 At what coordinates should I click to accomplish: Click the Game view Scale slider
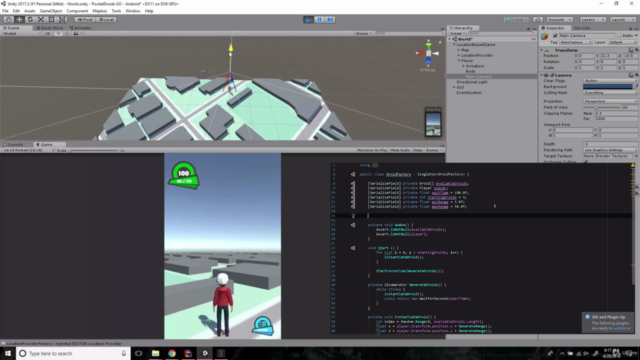93,150
